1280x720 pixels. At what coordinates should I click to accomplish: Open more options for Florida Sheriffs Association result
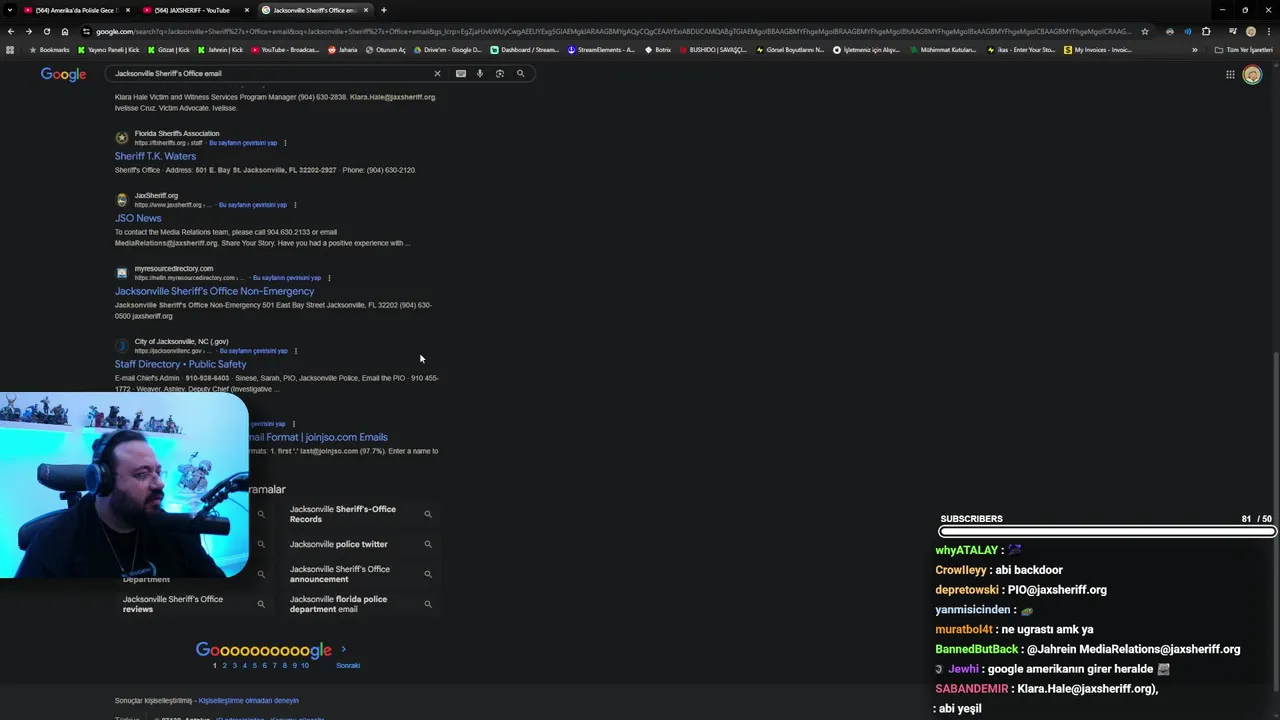285,143
